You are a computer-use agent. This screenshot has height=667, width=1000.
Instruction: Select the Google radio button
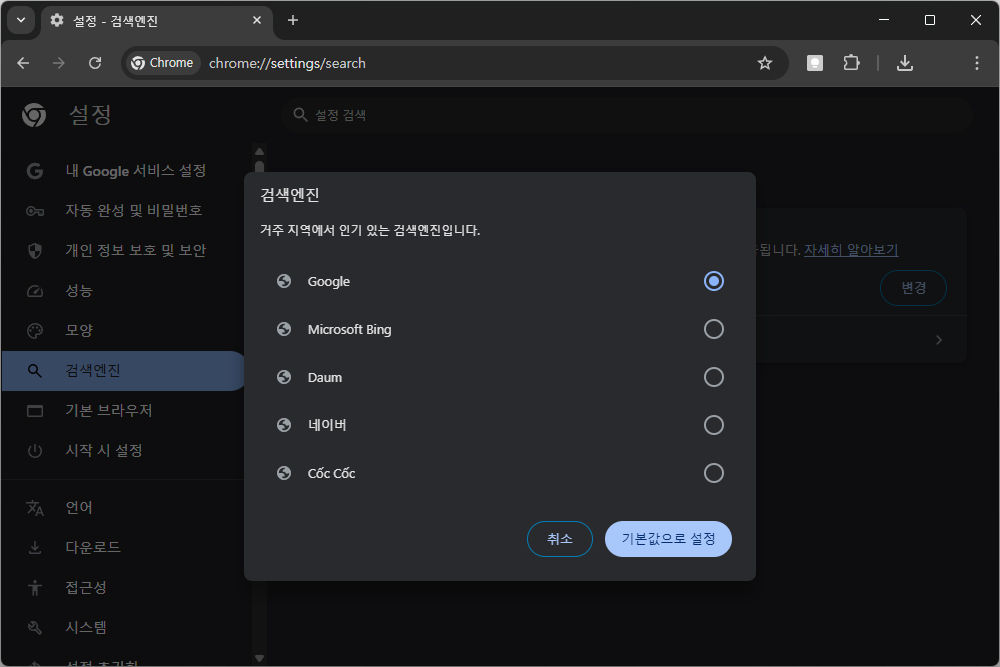point(713,281)
